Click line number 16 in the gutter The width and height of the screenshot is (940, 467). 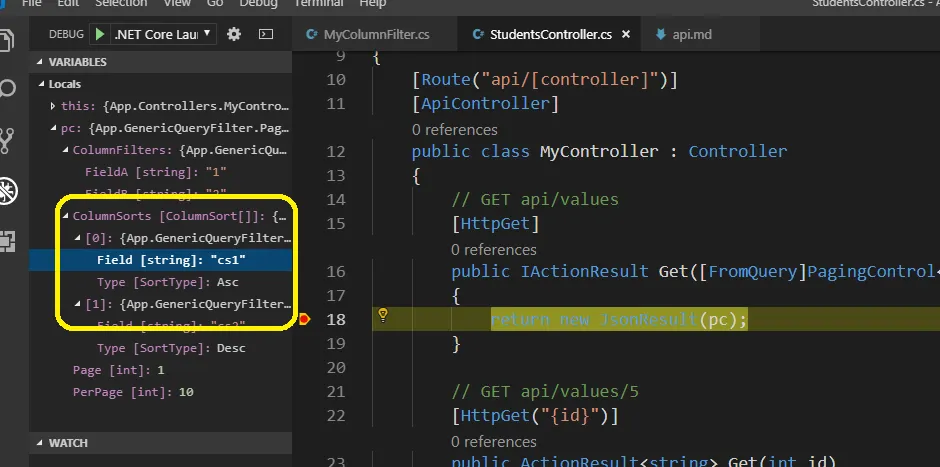coord(336,272)
